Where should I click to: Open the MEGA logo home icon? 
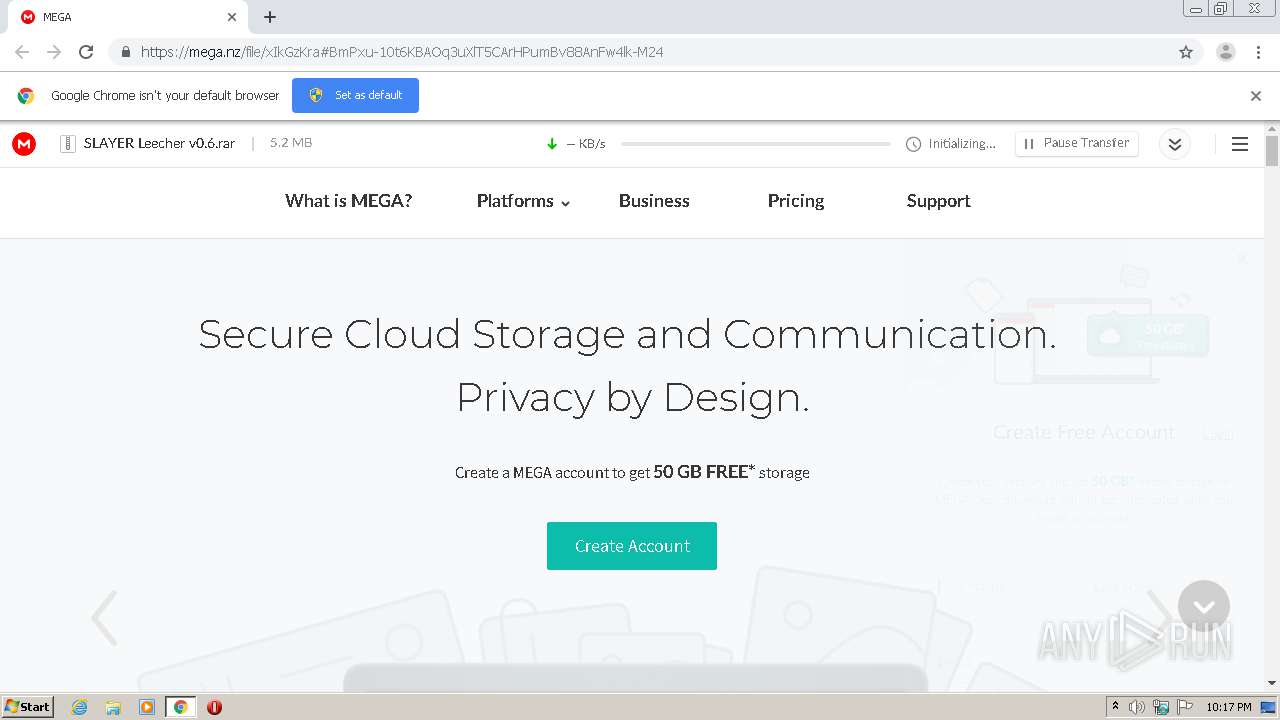pos(24,144)
